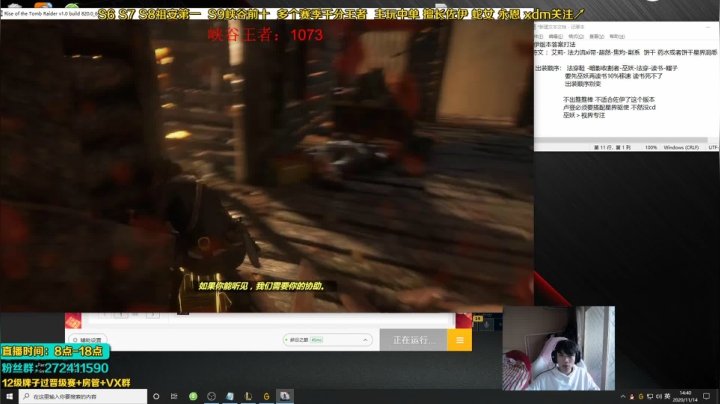Open the 辅助设置 settings button
This screenshot has width=720, height=404.
[x=88, y=340]
